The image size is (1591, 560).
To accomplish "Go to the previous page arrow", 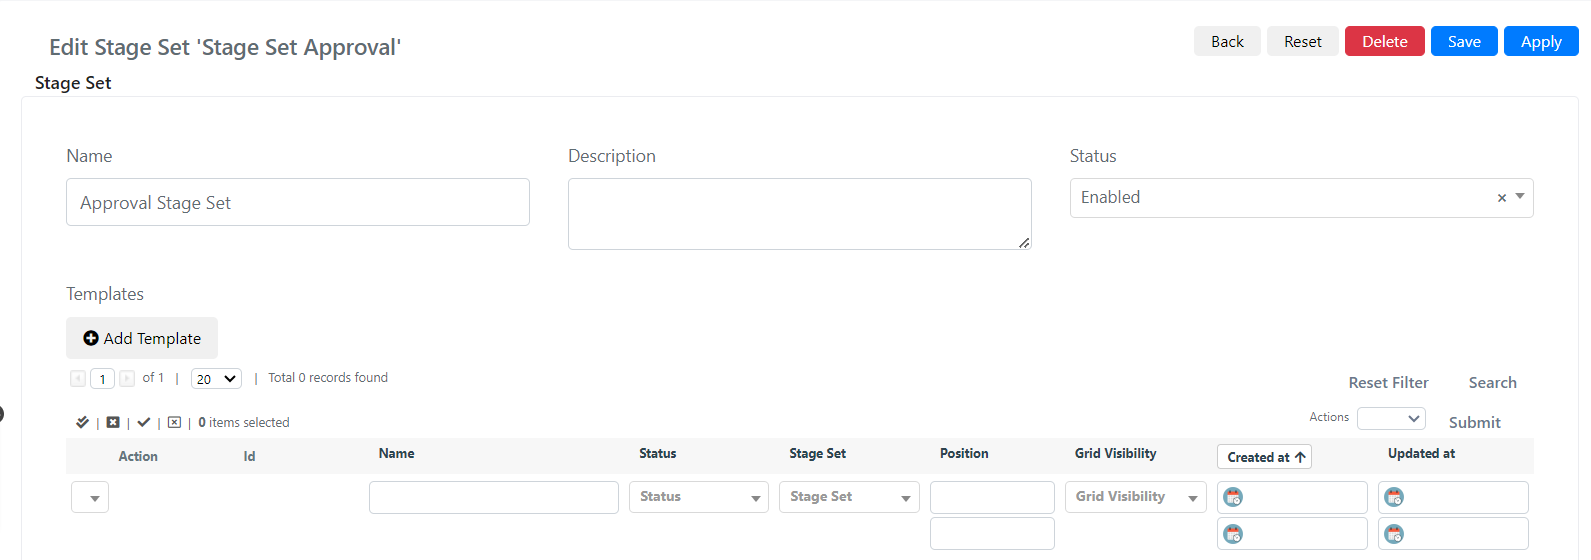I will pyautogui.click(x=78, y=378).
